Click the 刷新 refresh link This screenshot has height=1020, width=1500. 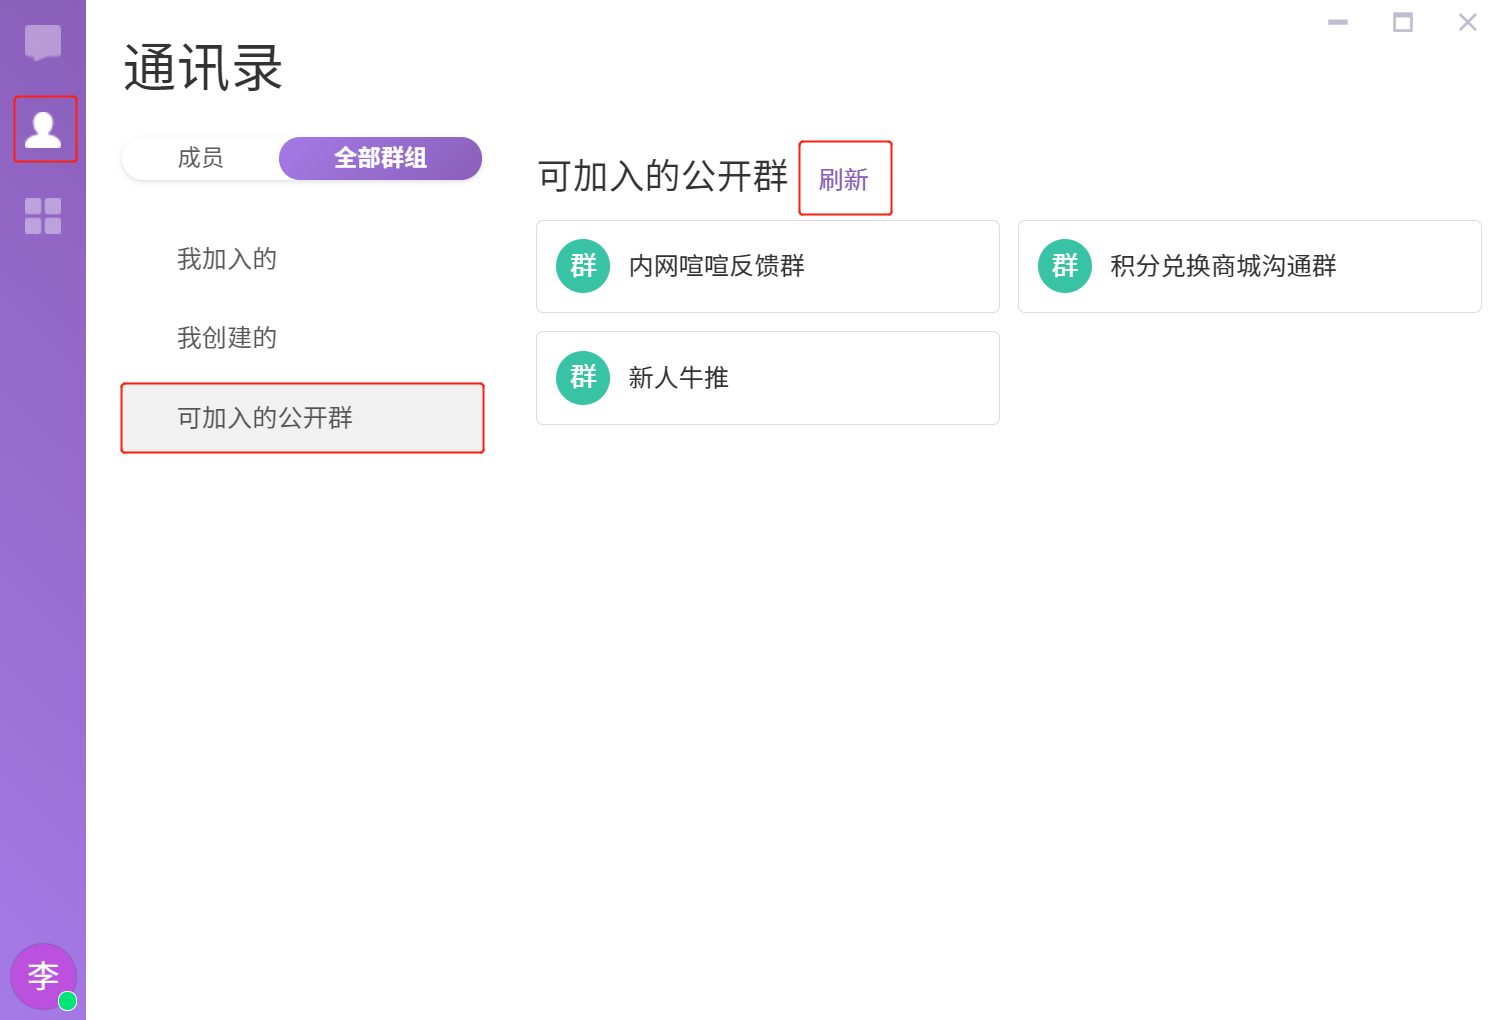(x=844, y=180)
